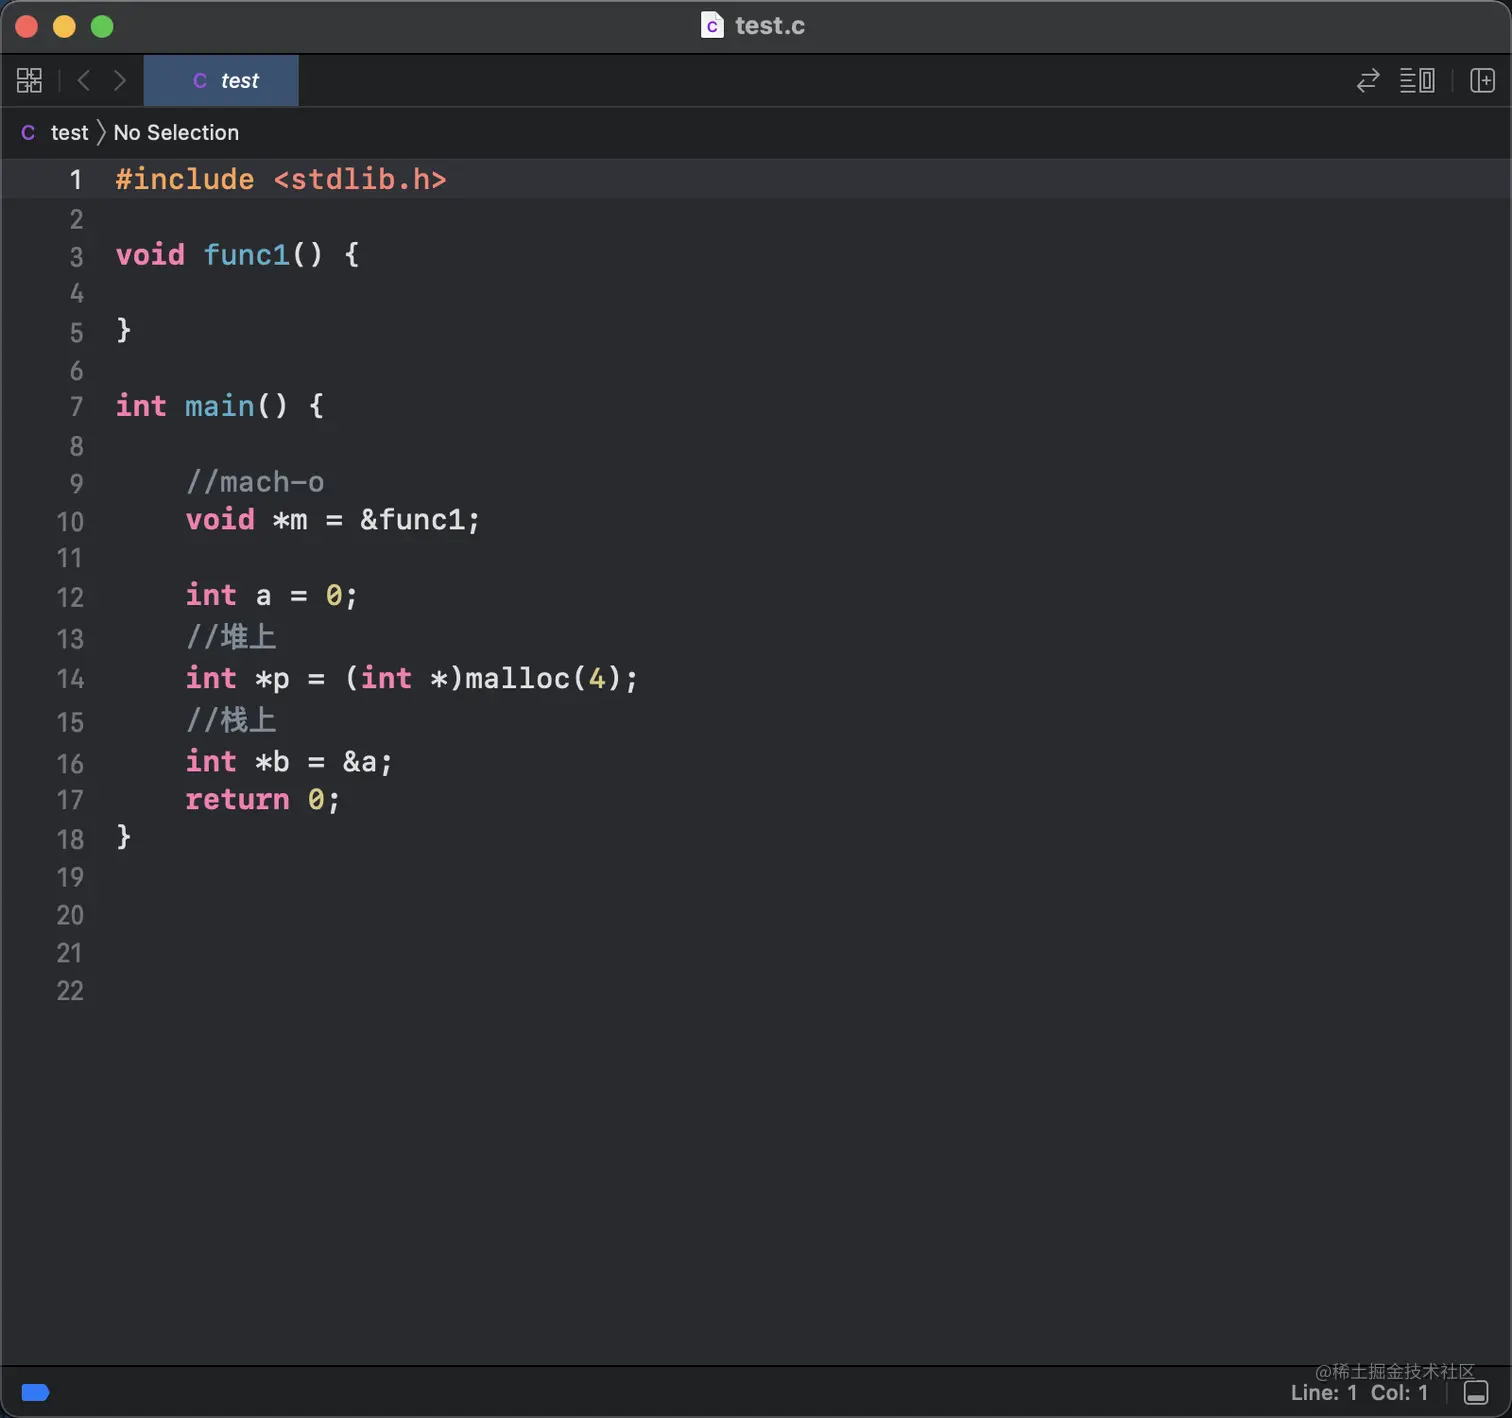Click the Col: 1 status text
Viewport: 1512px width, 1418px height.
click(x=1399, y=1392)
